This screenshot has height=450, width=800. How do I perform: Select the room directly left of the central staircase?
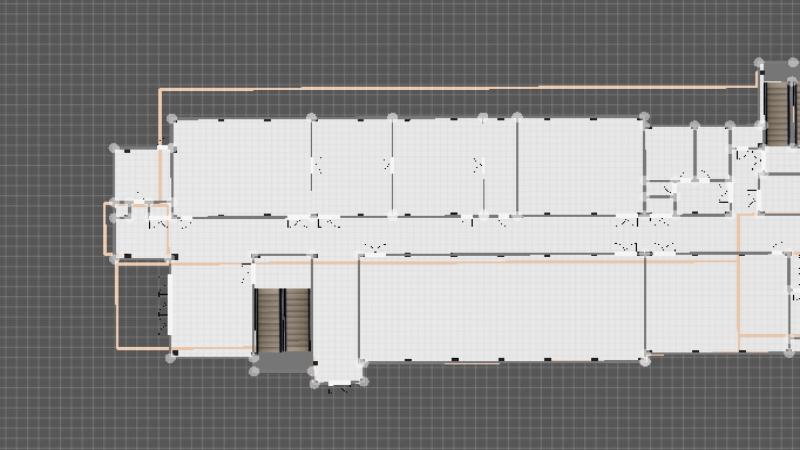click(x=210, y=305)
